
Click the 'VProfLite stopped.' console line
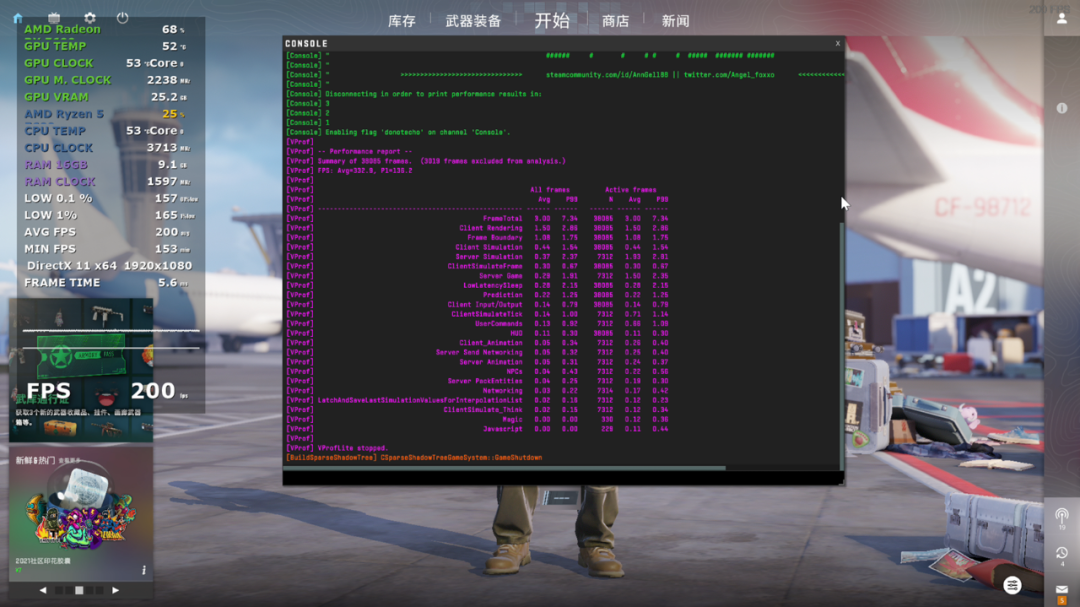337,448
